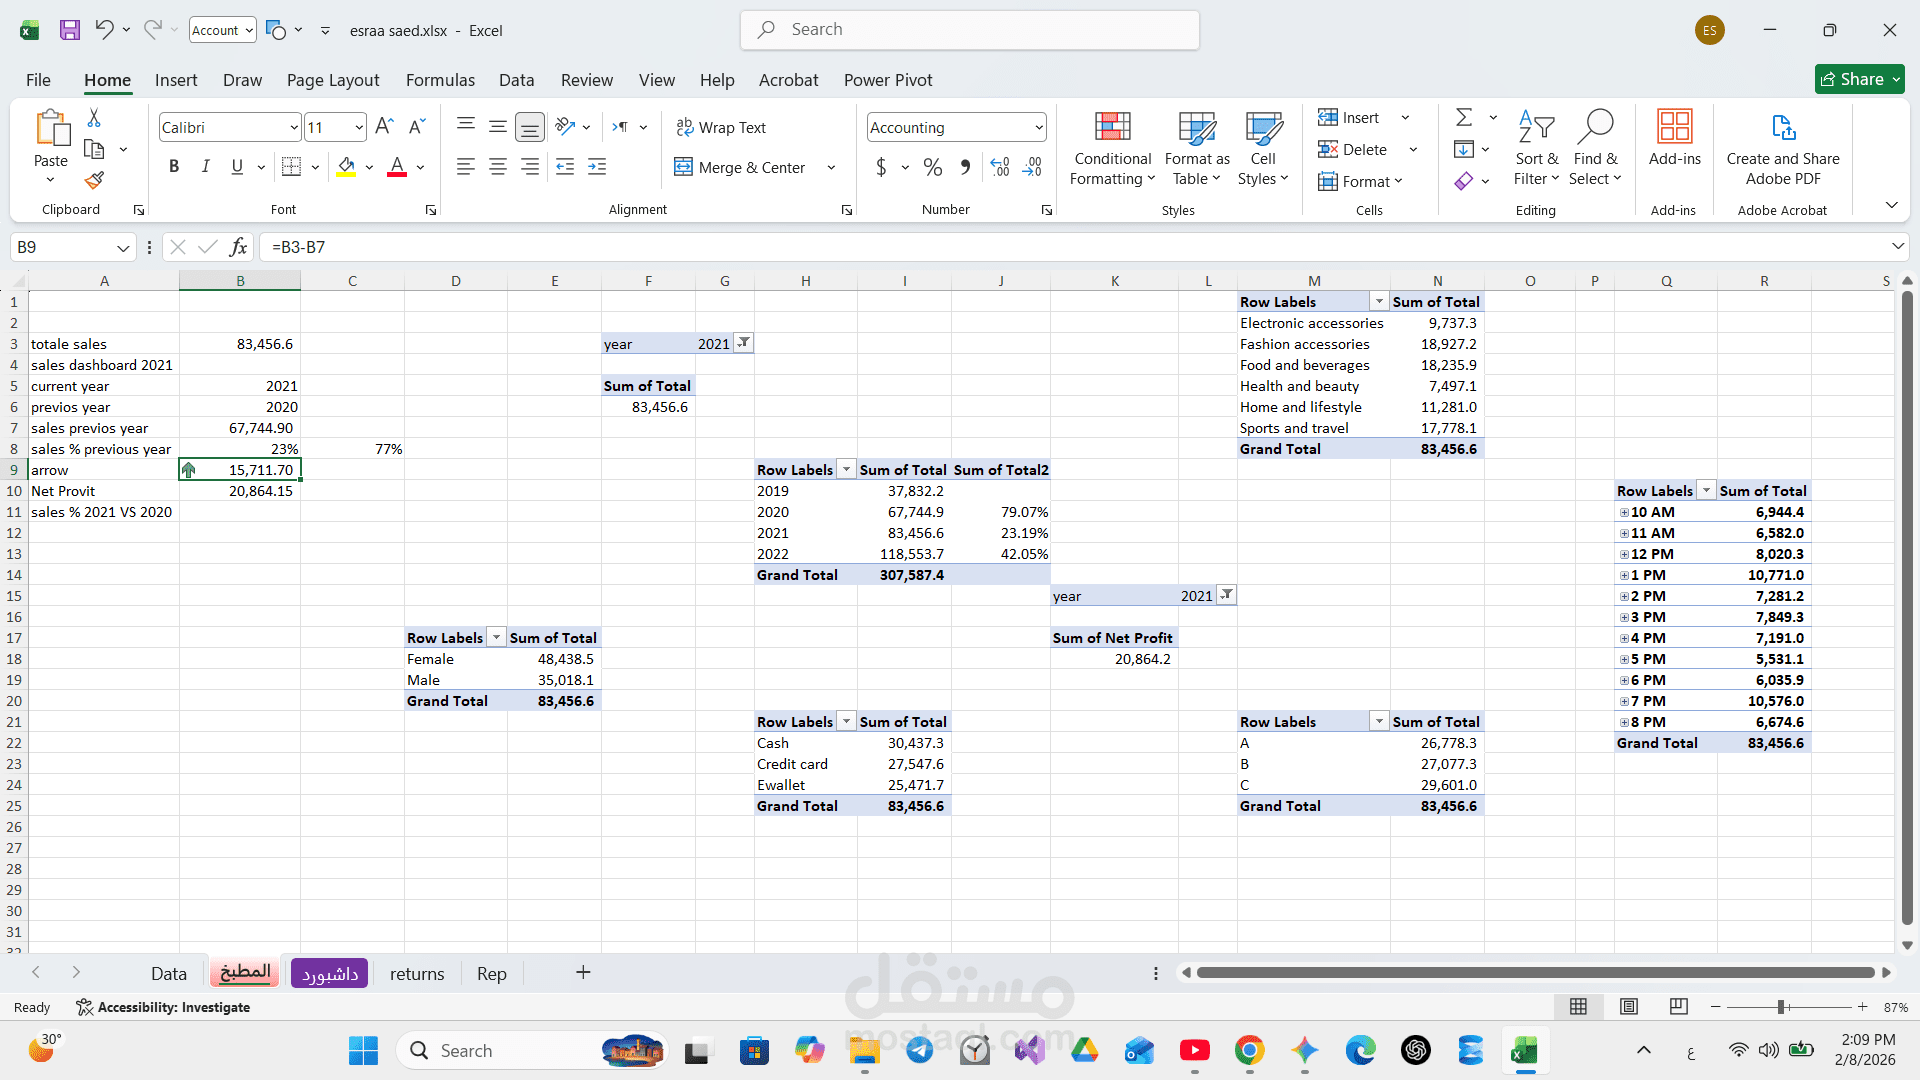Viewport: 1920px width, 1080px height.
Task: Click the Share button
Action: 1859,79
